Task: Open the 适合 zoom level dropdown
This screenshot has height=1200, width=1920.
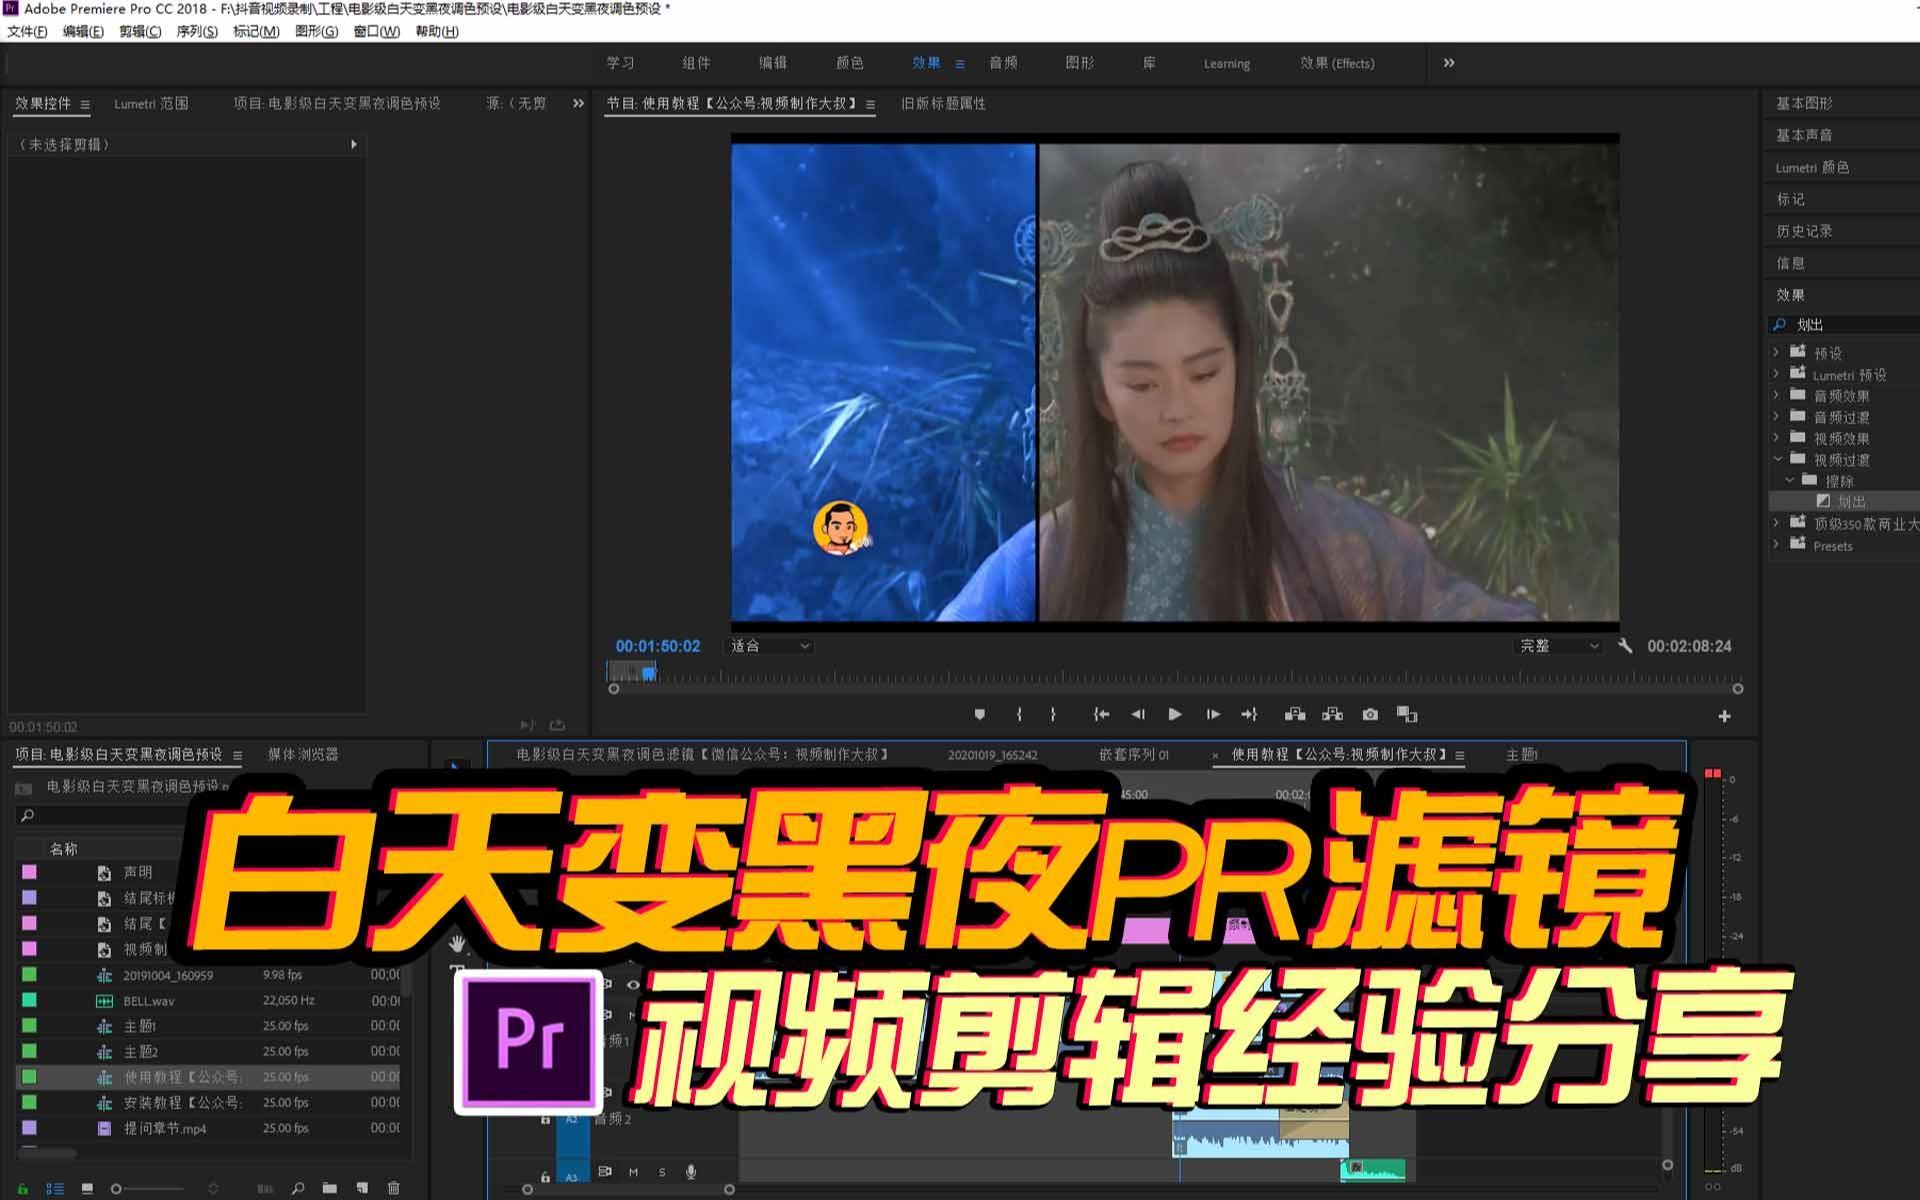Action: (x=767, y=646)
